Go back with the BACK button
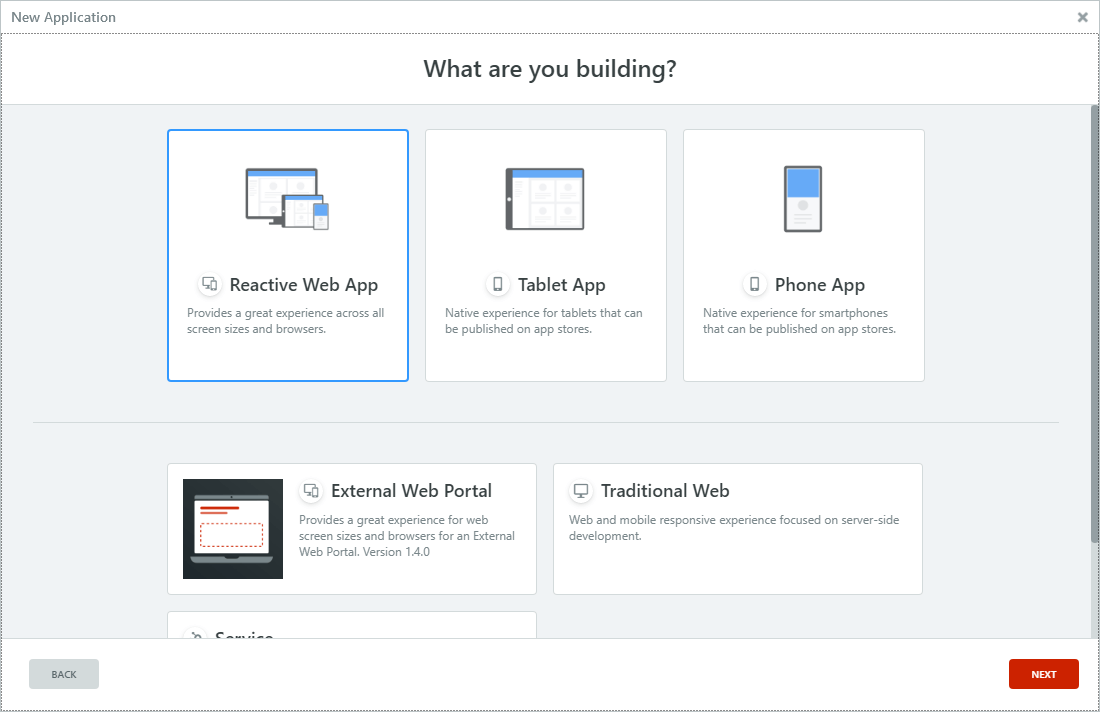 64,674
